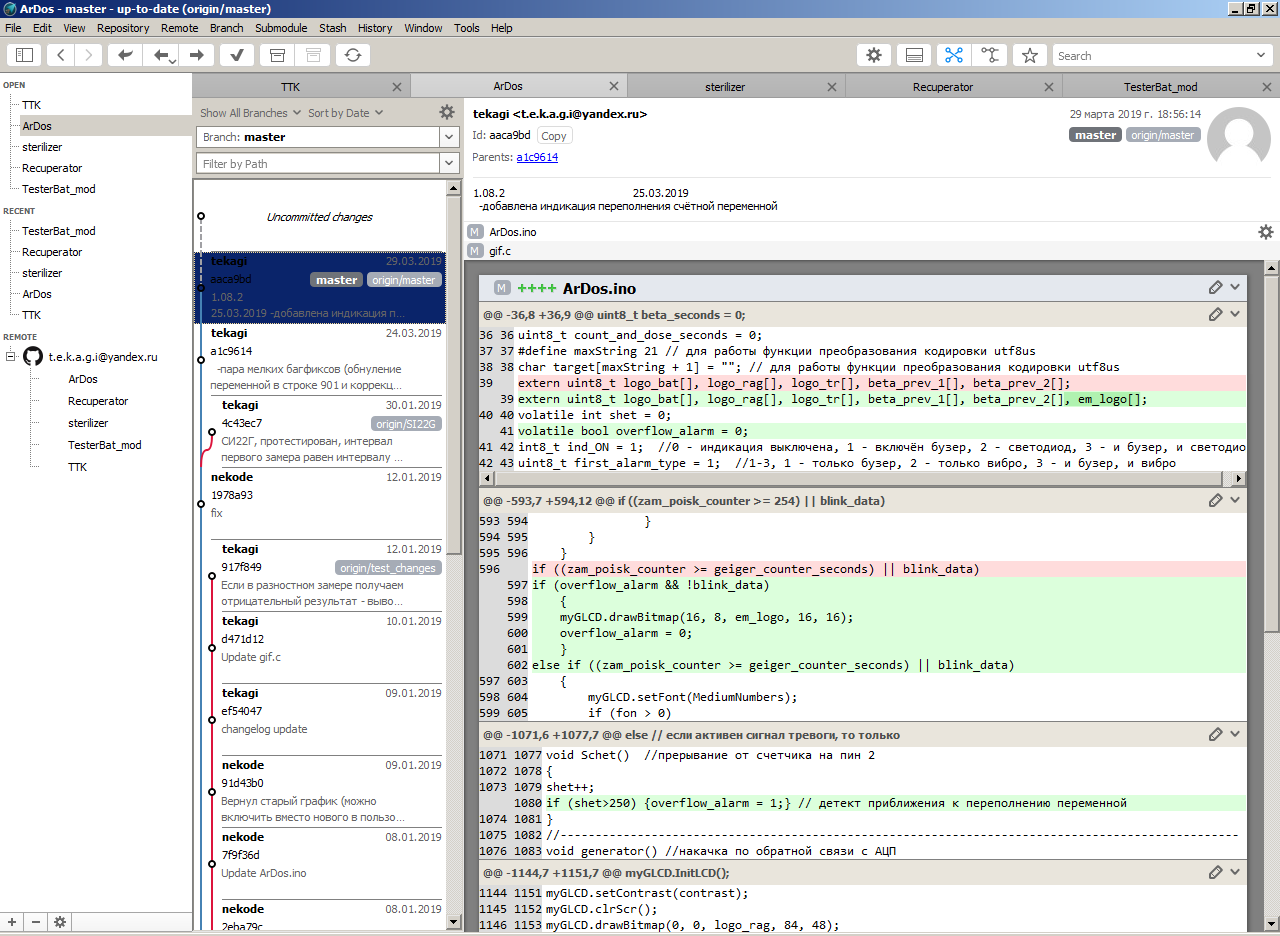Switch to the tree view mode
The width and height of the screenshot is (1280, 936).
pos(989,55)
